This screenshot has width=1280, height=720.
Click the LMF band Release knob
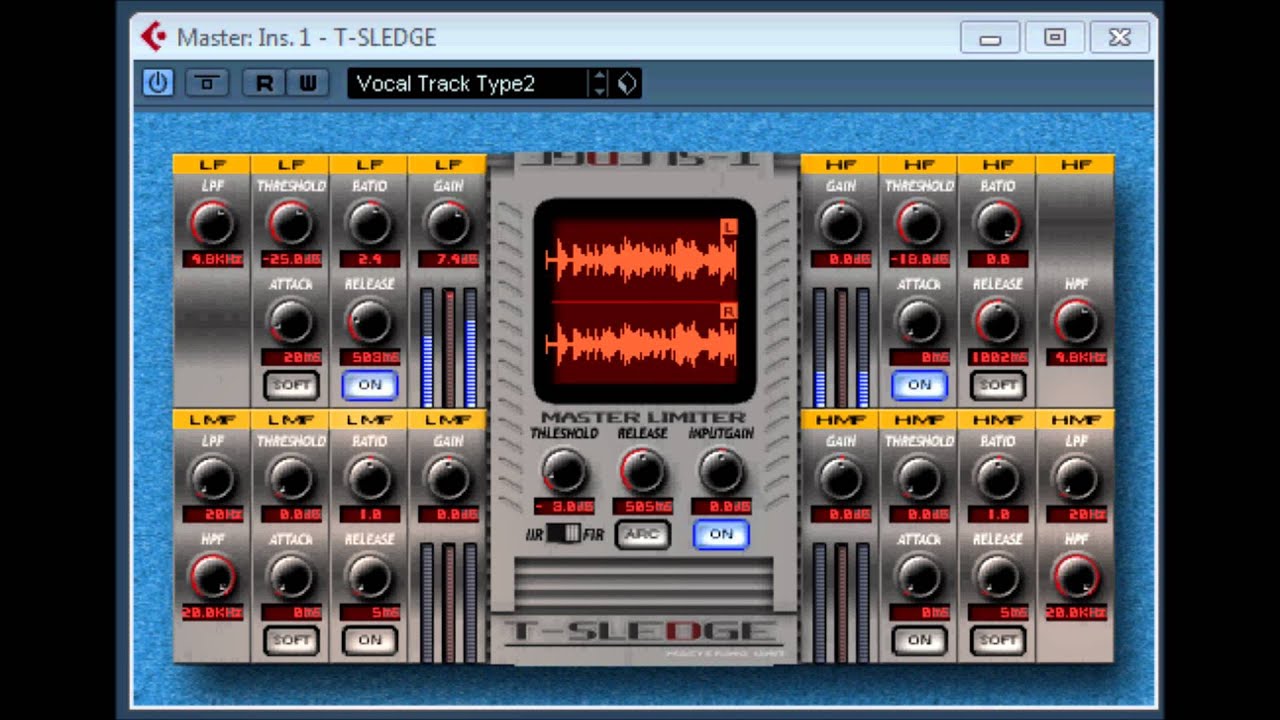(x=370, y=576)
